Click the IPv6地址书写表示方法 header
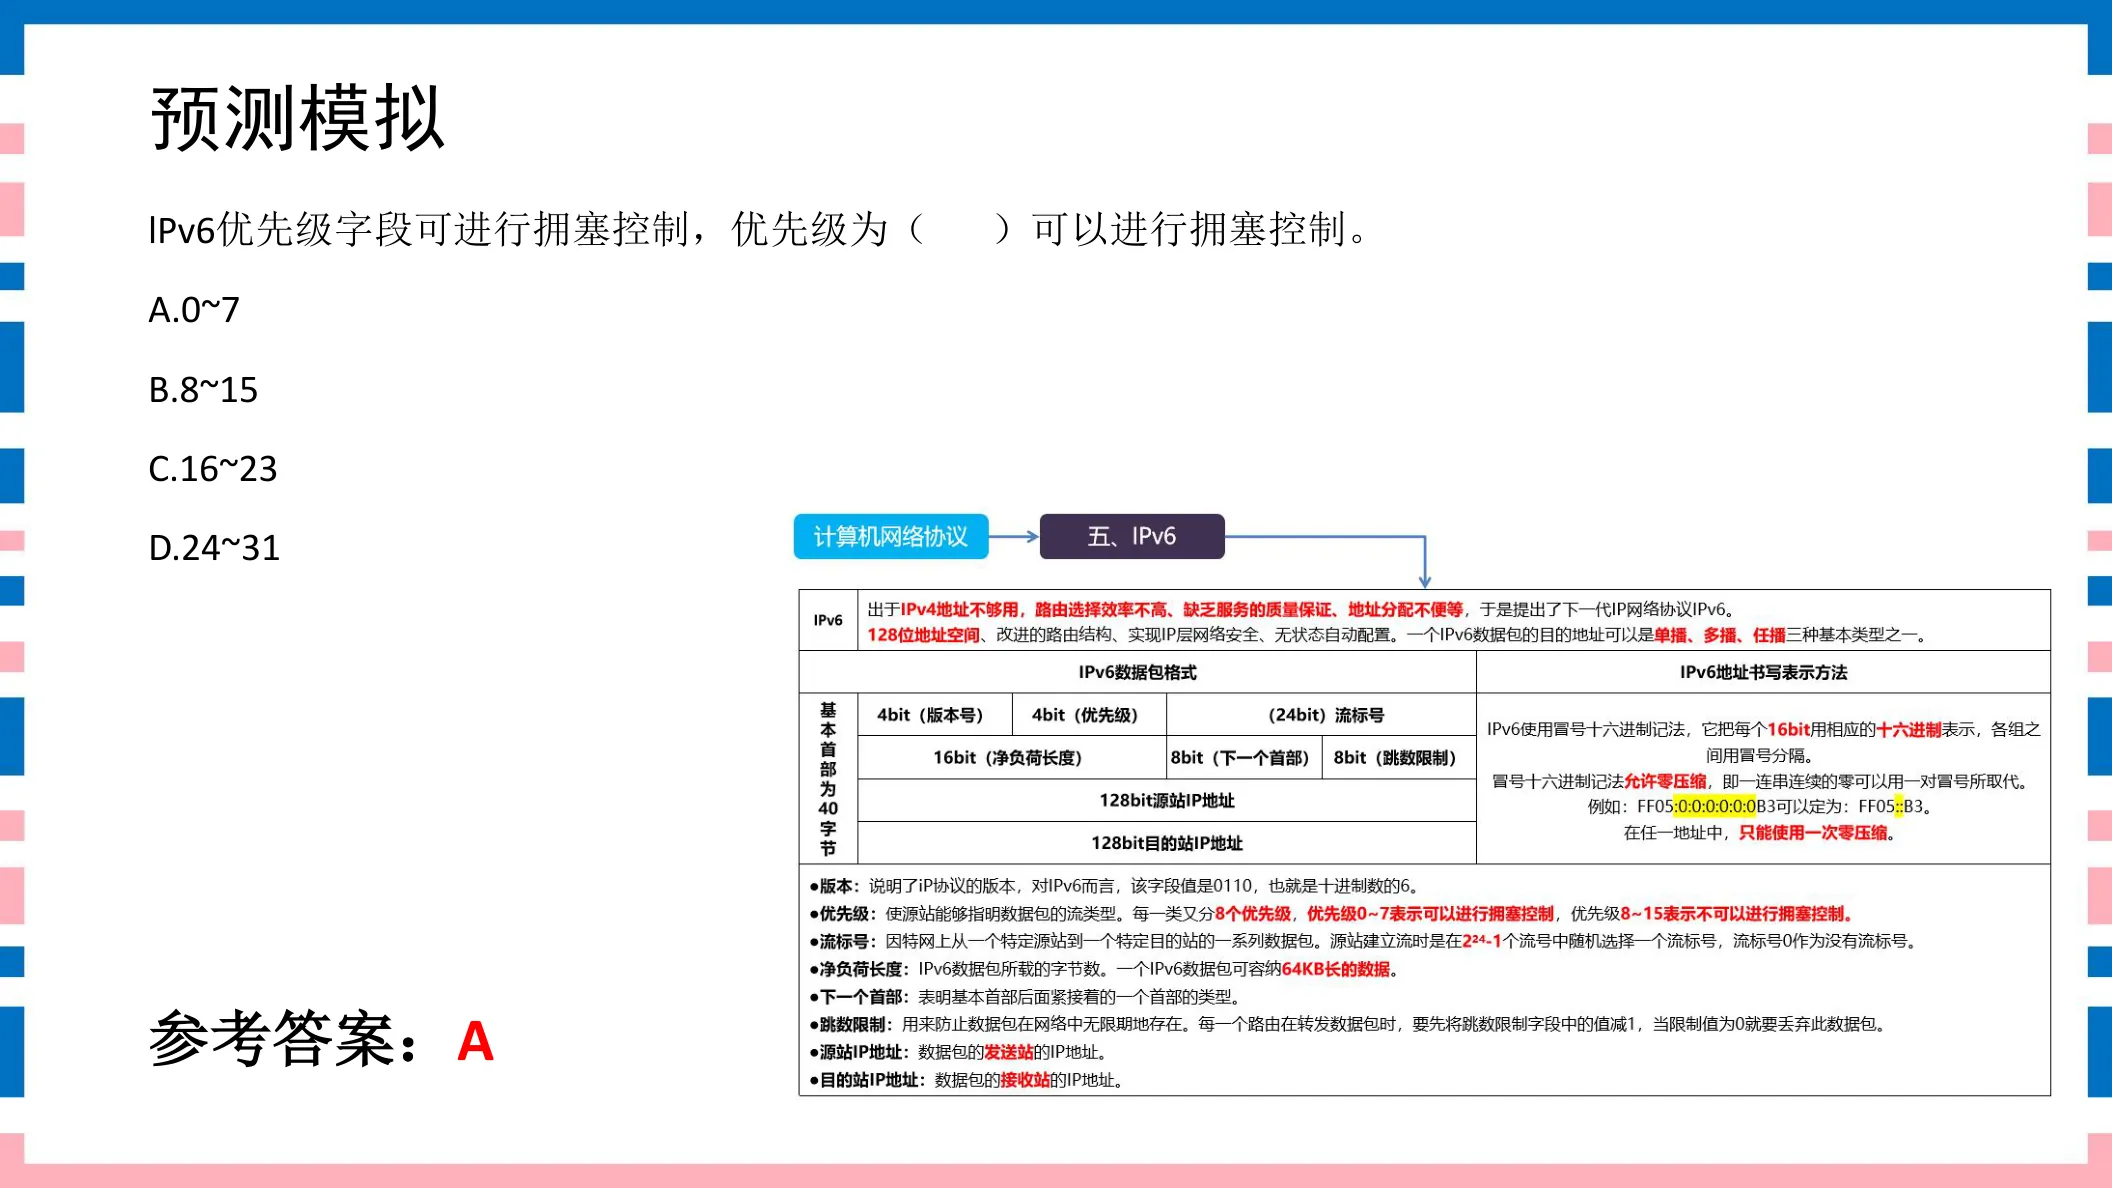 pos(1763,672)
